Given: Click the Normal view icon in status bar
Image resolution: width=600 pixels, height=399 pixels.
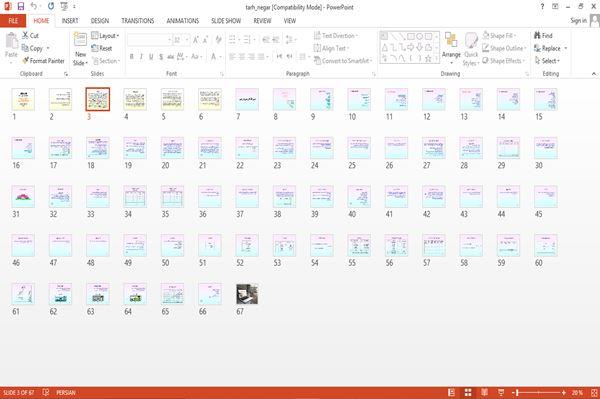Looking at the screenshot, I should click(x=452, y=392).
